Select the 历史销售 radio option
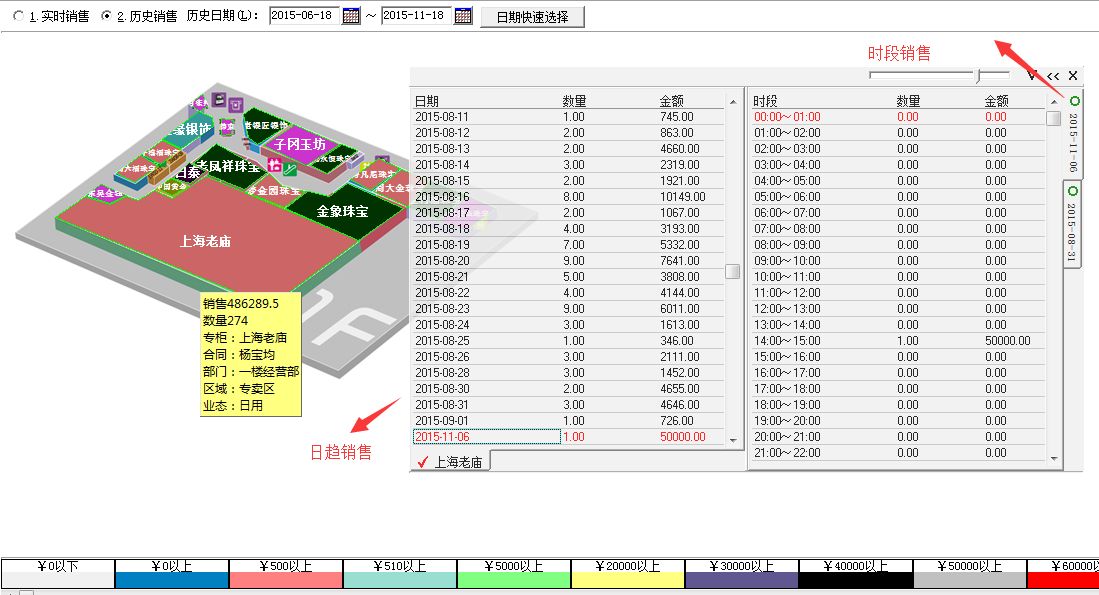Image resolution: width=1099 pixels, height=595 pixels. click(x=107, y=15)
